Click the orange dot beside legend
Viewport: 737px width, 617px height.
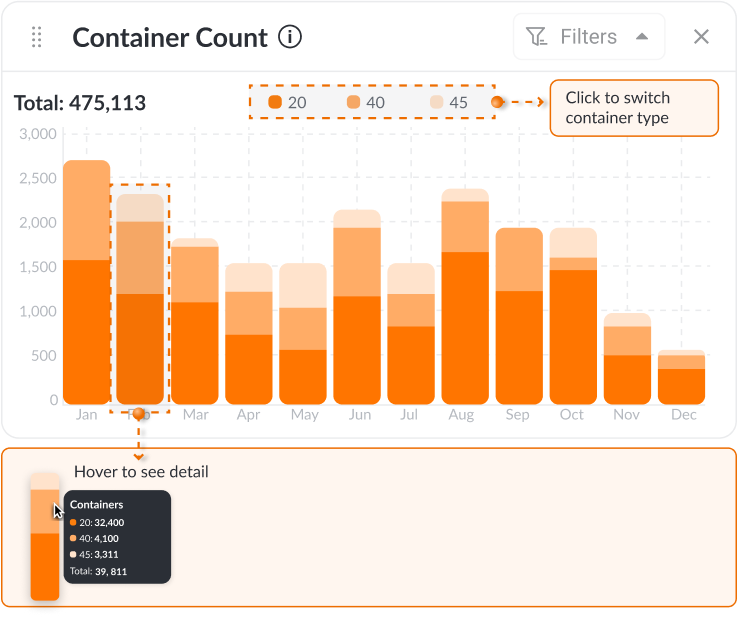(x=497, y=102)
